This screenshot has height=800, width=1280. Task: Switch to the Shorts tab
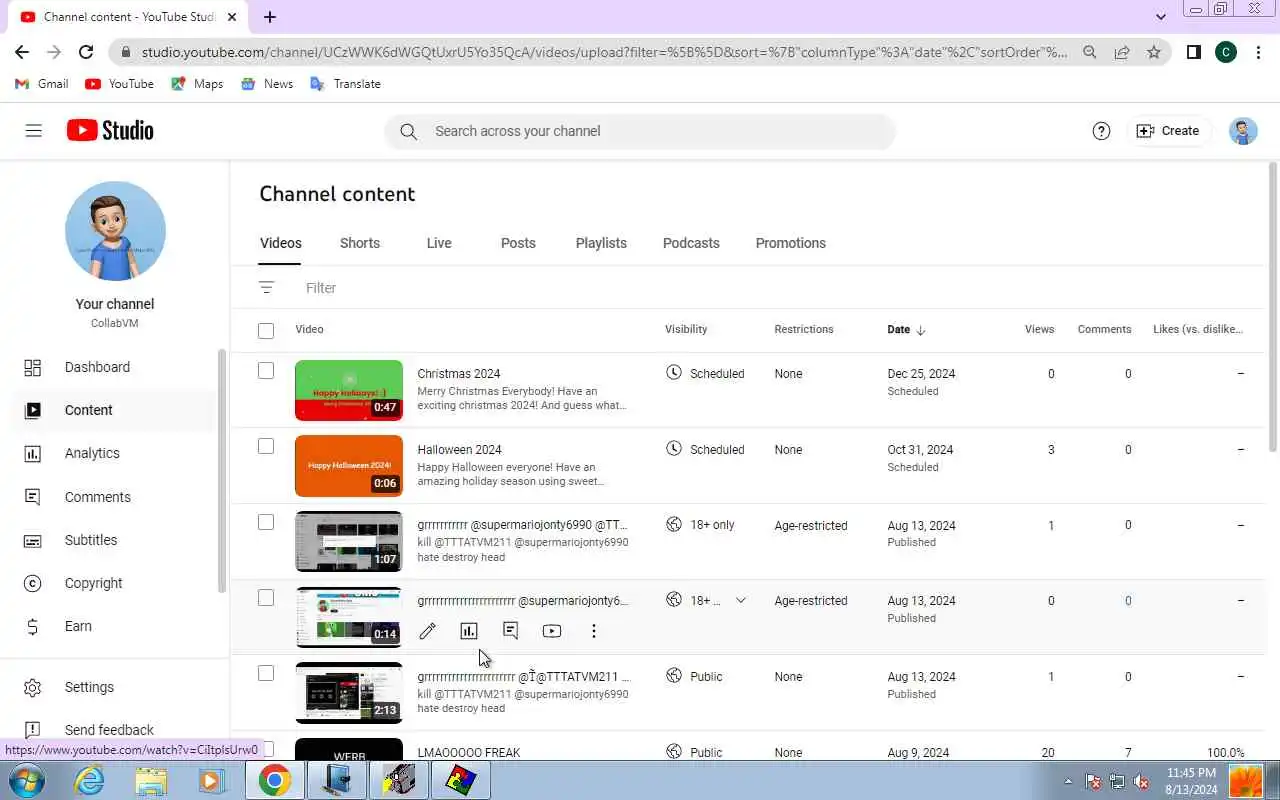pyautogui.click(x=360, y=243)
